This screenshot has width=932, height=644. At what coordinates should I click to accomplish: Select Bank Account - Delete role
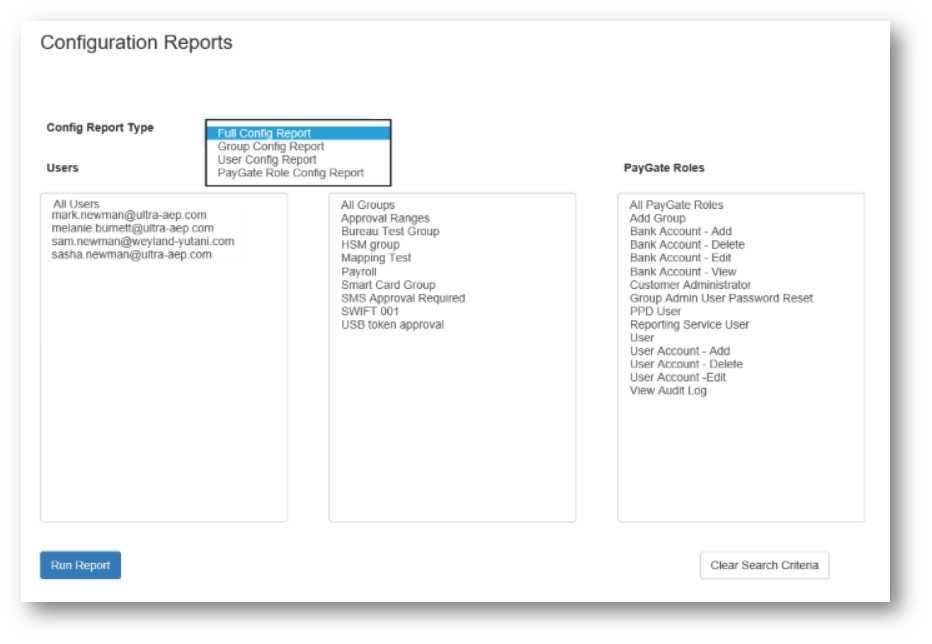[686, 244]
